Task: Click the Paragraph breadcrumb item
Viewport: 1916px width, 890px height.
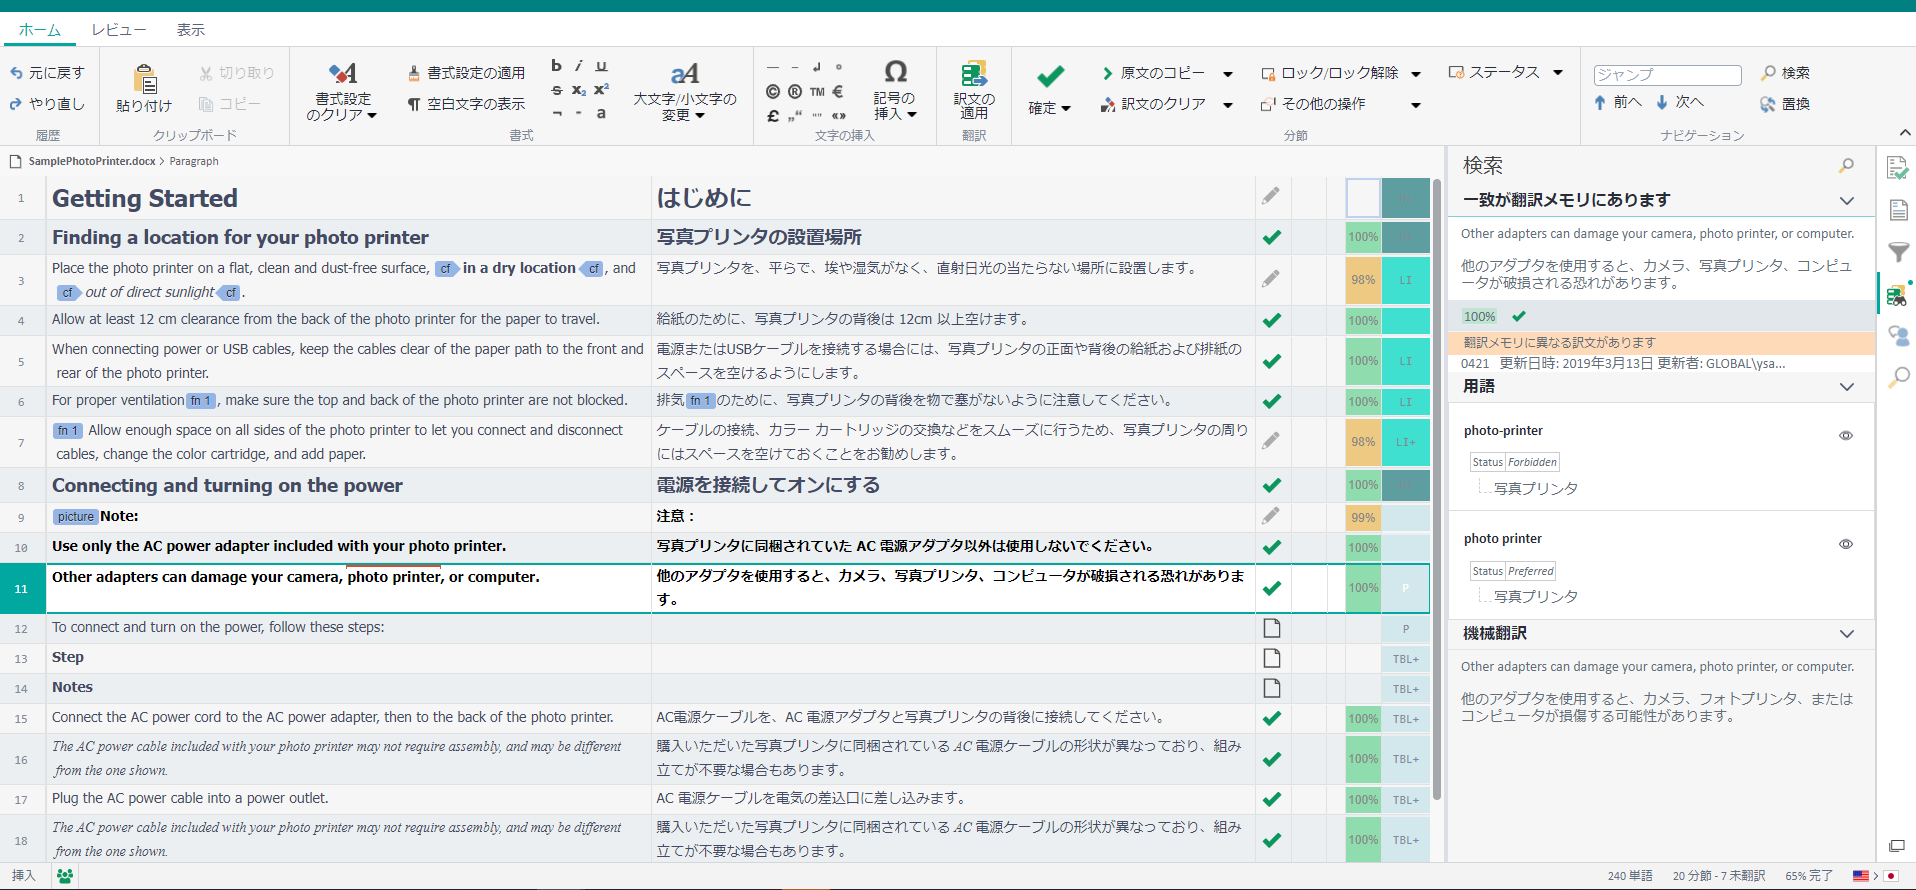Action: pyautogui.click(x=194, y=161)
